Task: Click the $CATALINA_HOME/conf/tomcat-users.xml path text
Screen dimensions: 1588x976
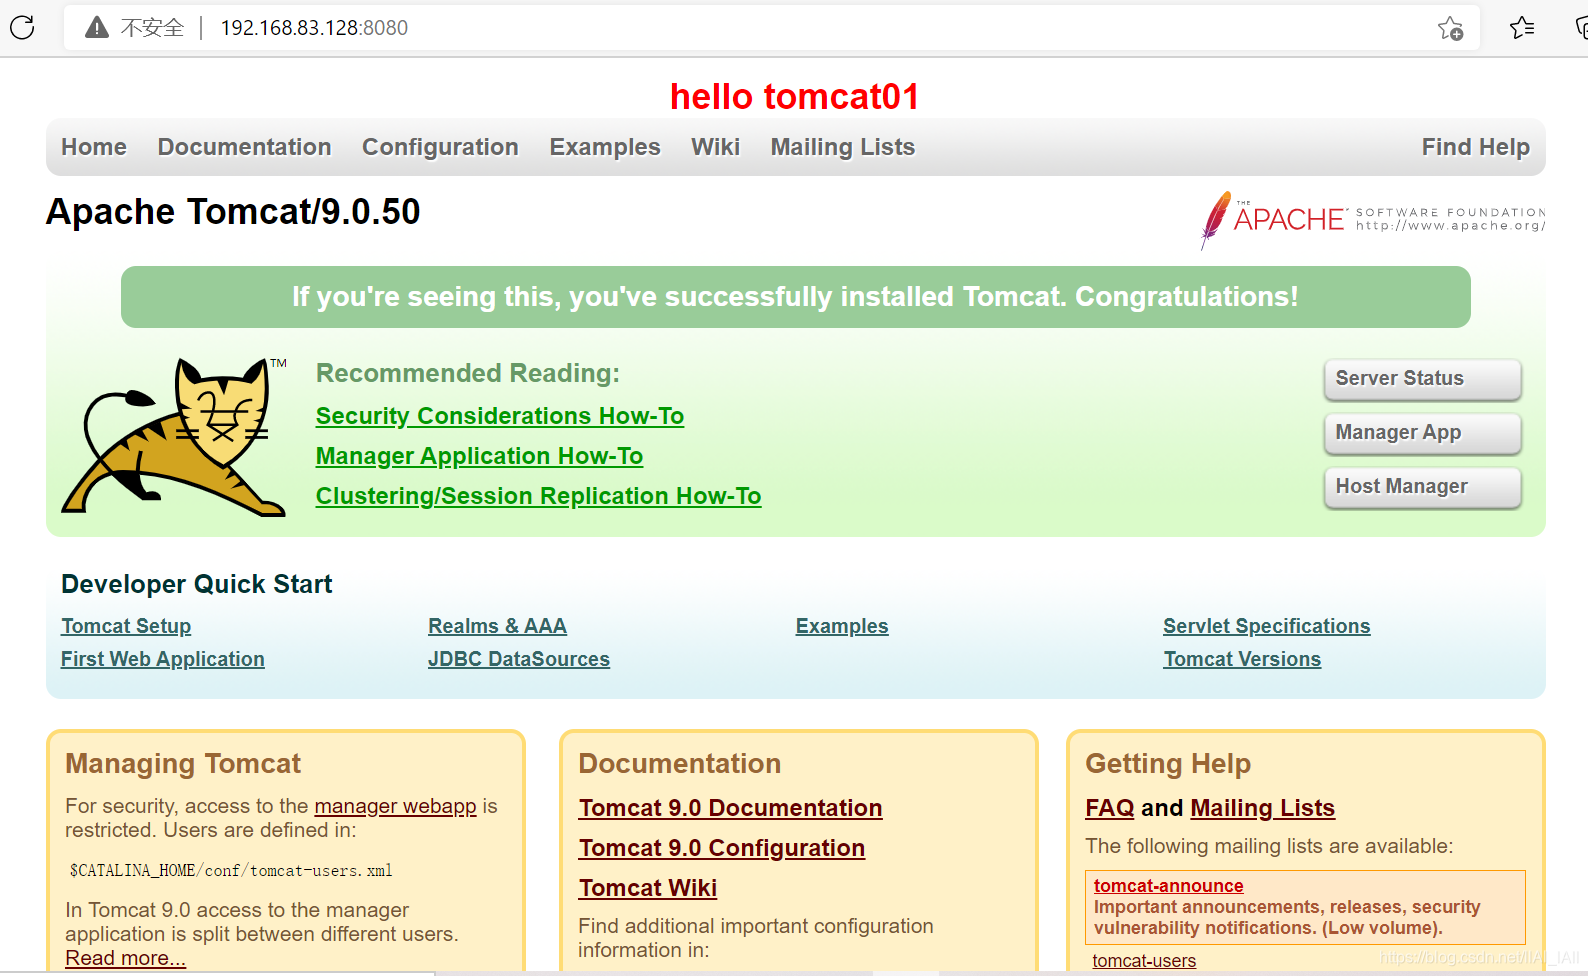Action: pos(231,871)
